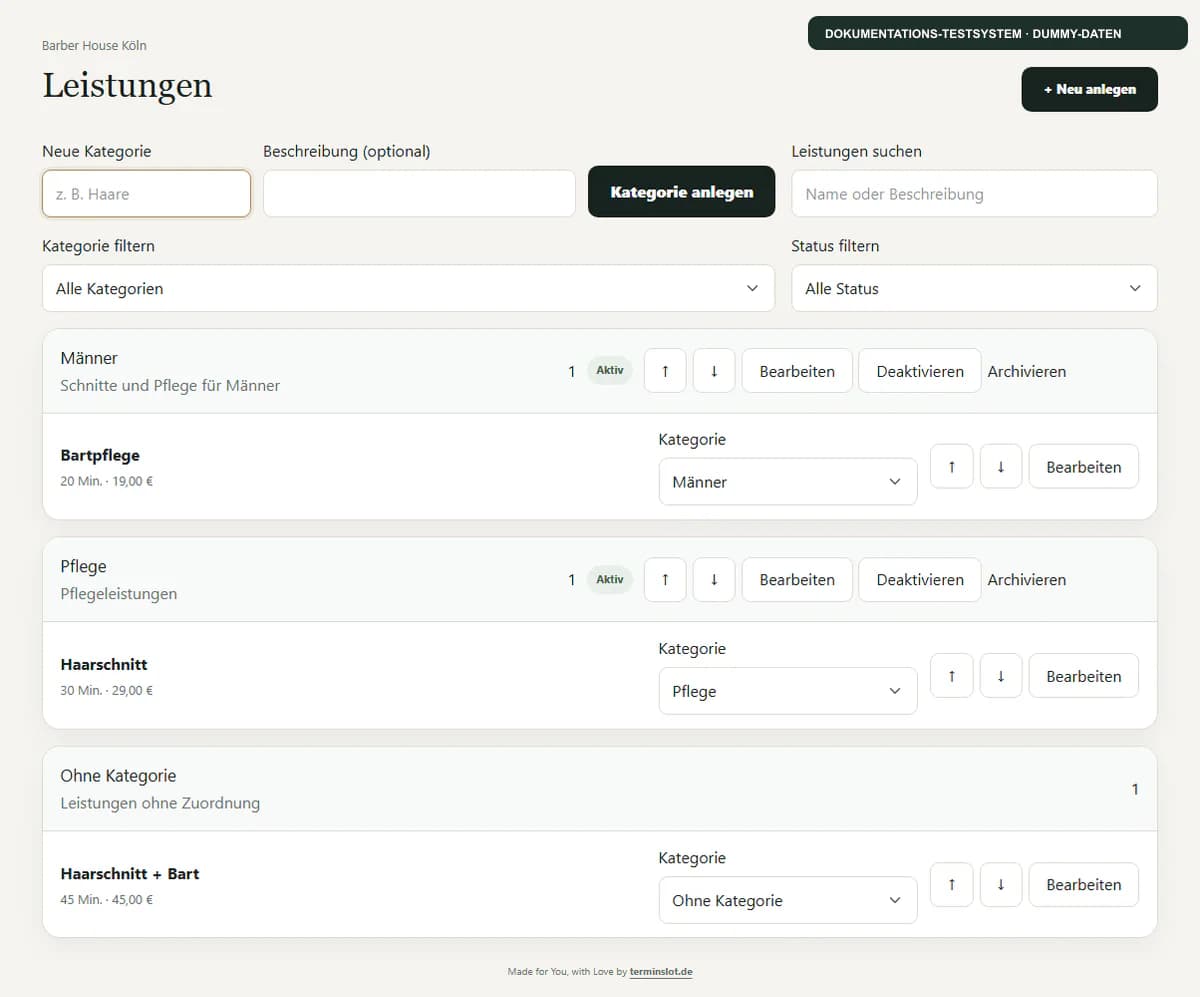
Task: Open the terminslot.de footer link
Action: pos(661,971)
